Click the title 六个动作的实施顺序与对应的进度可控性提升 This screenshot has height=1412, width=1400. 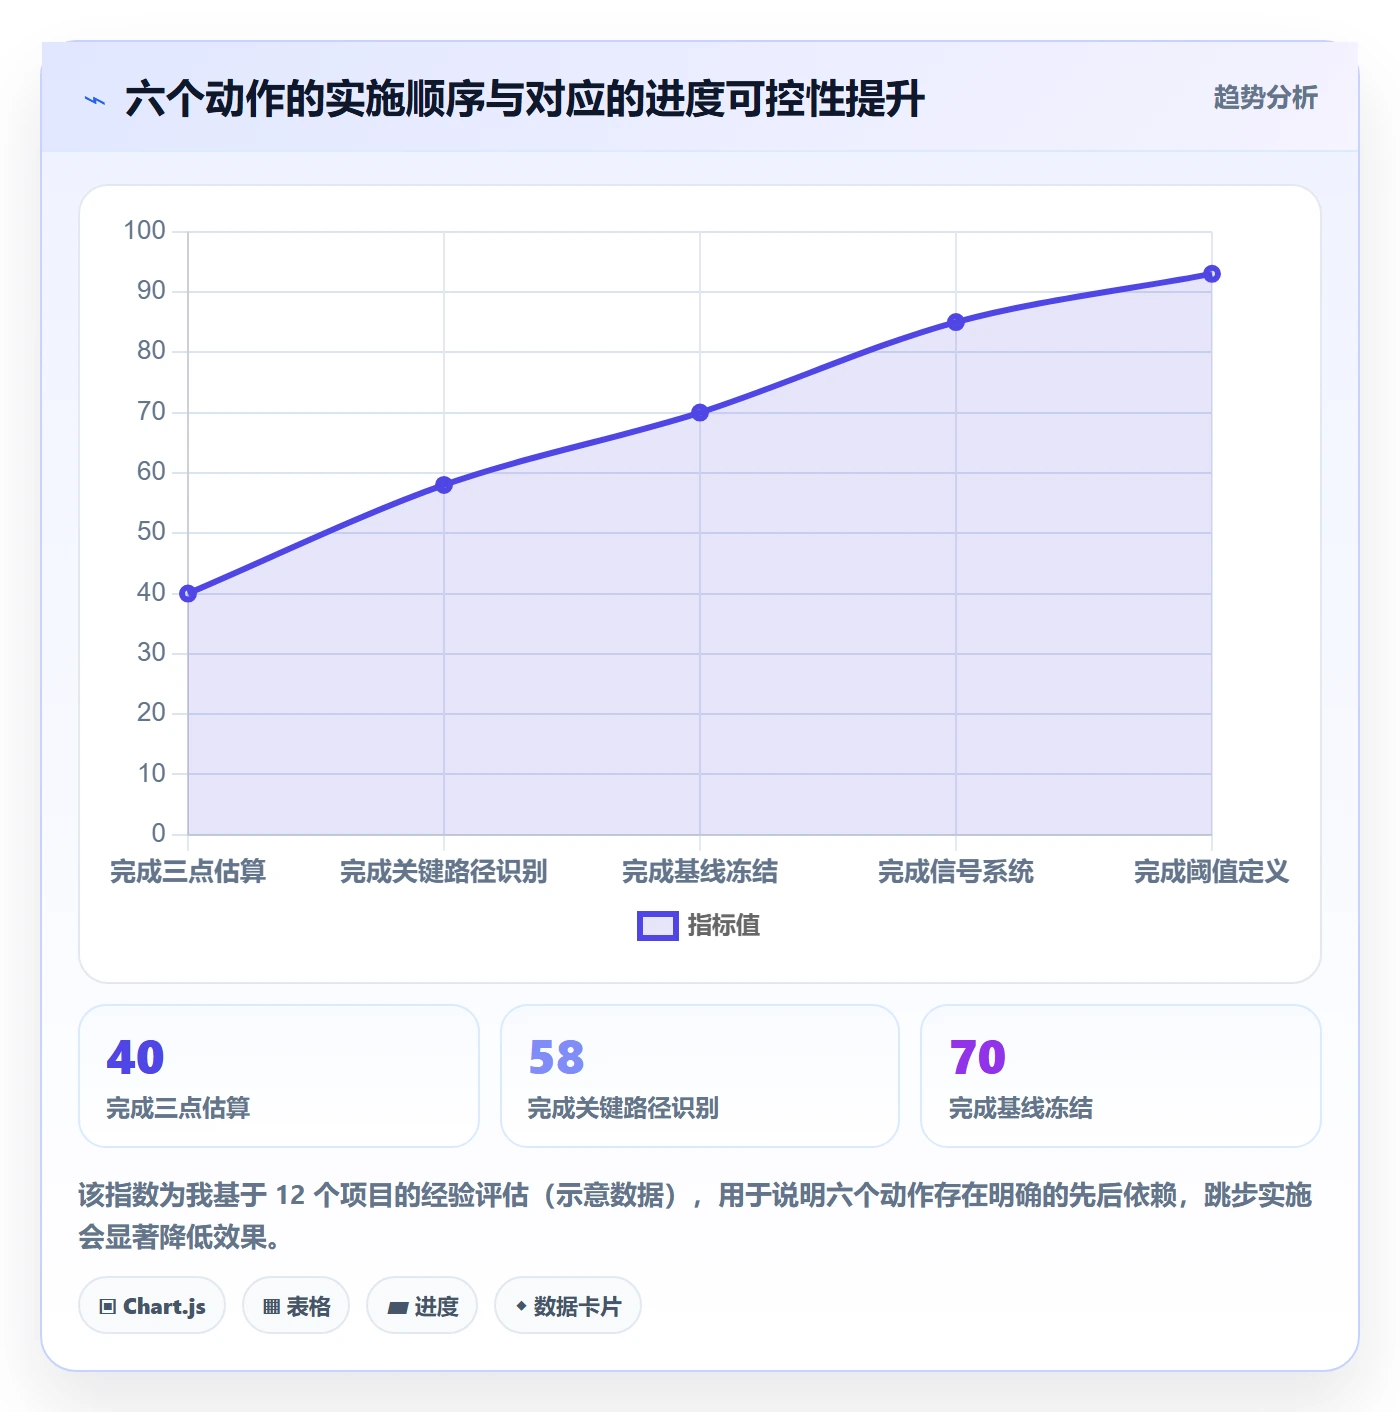point(525,100)
